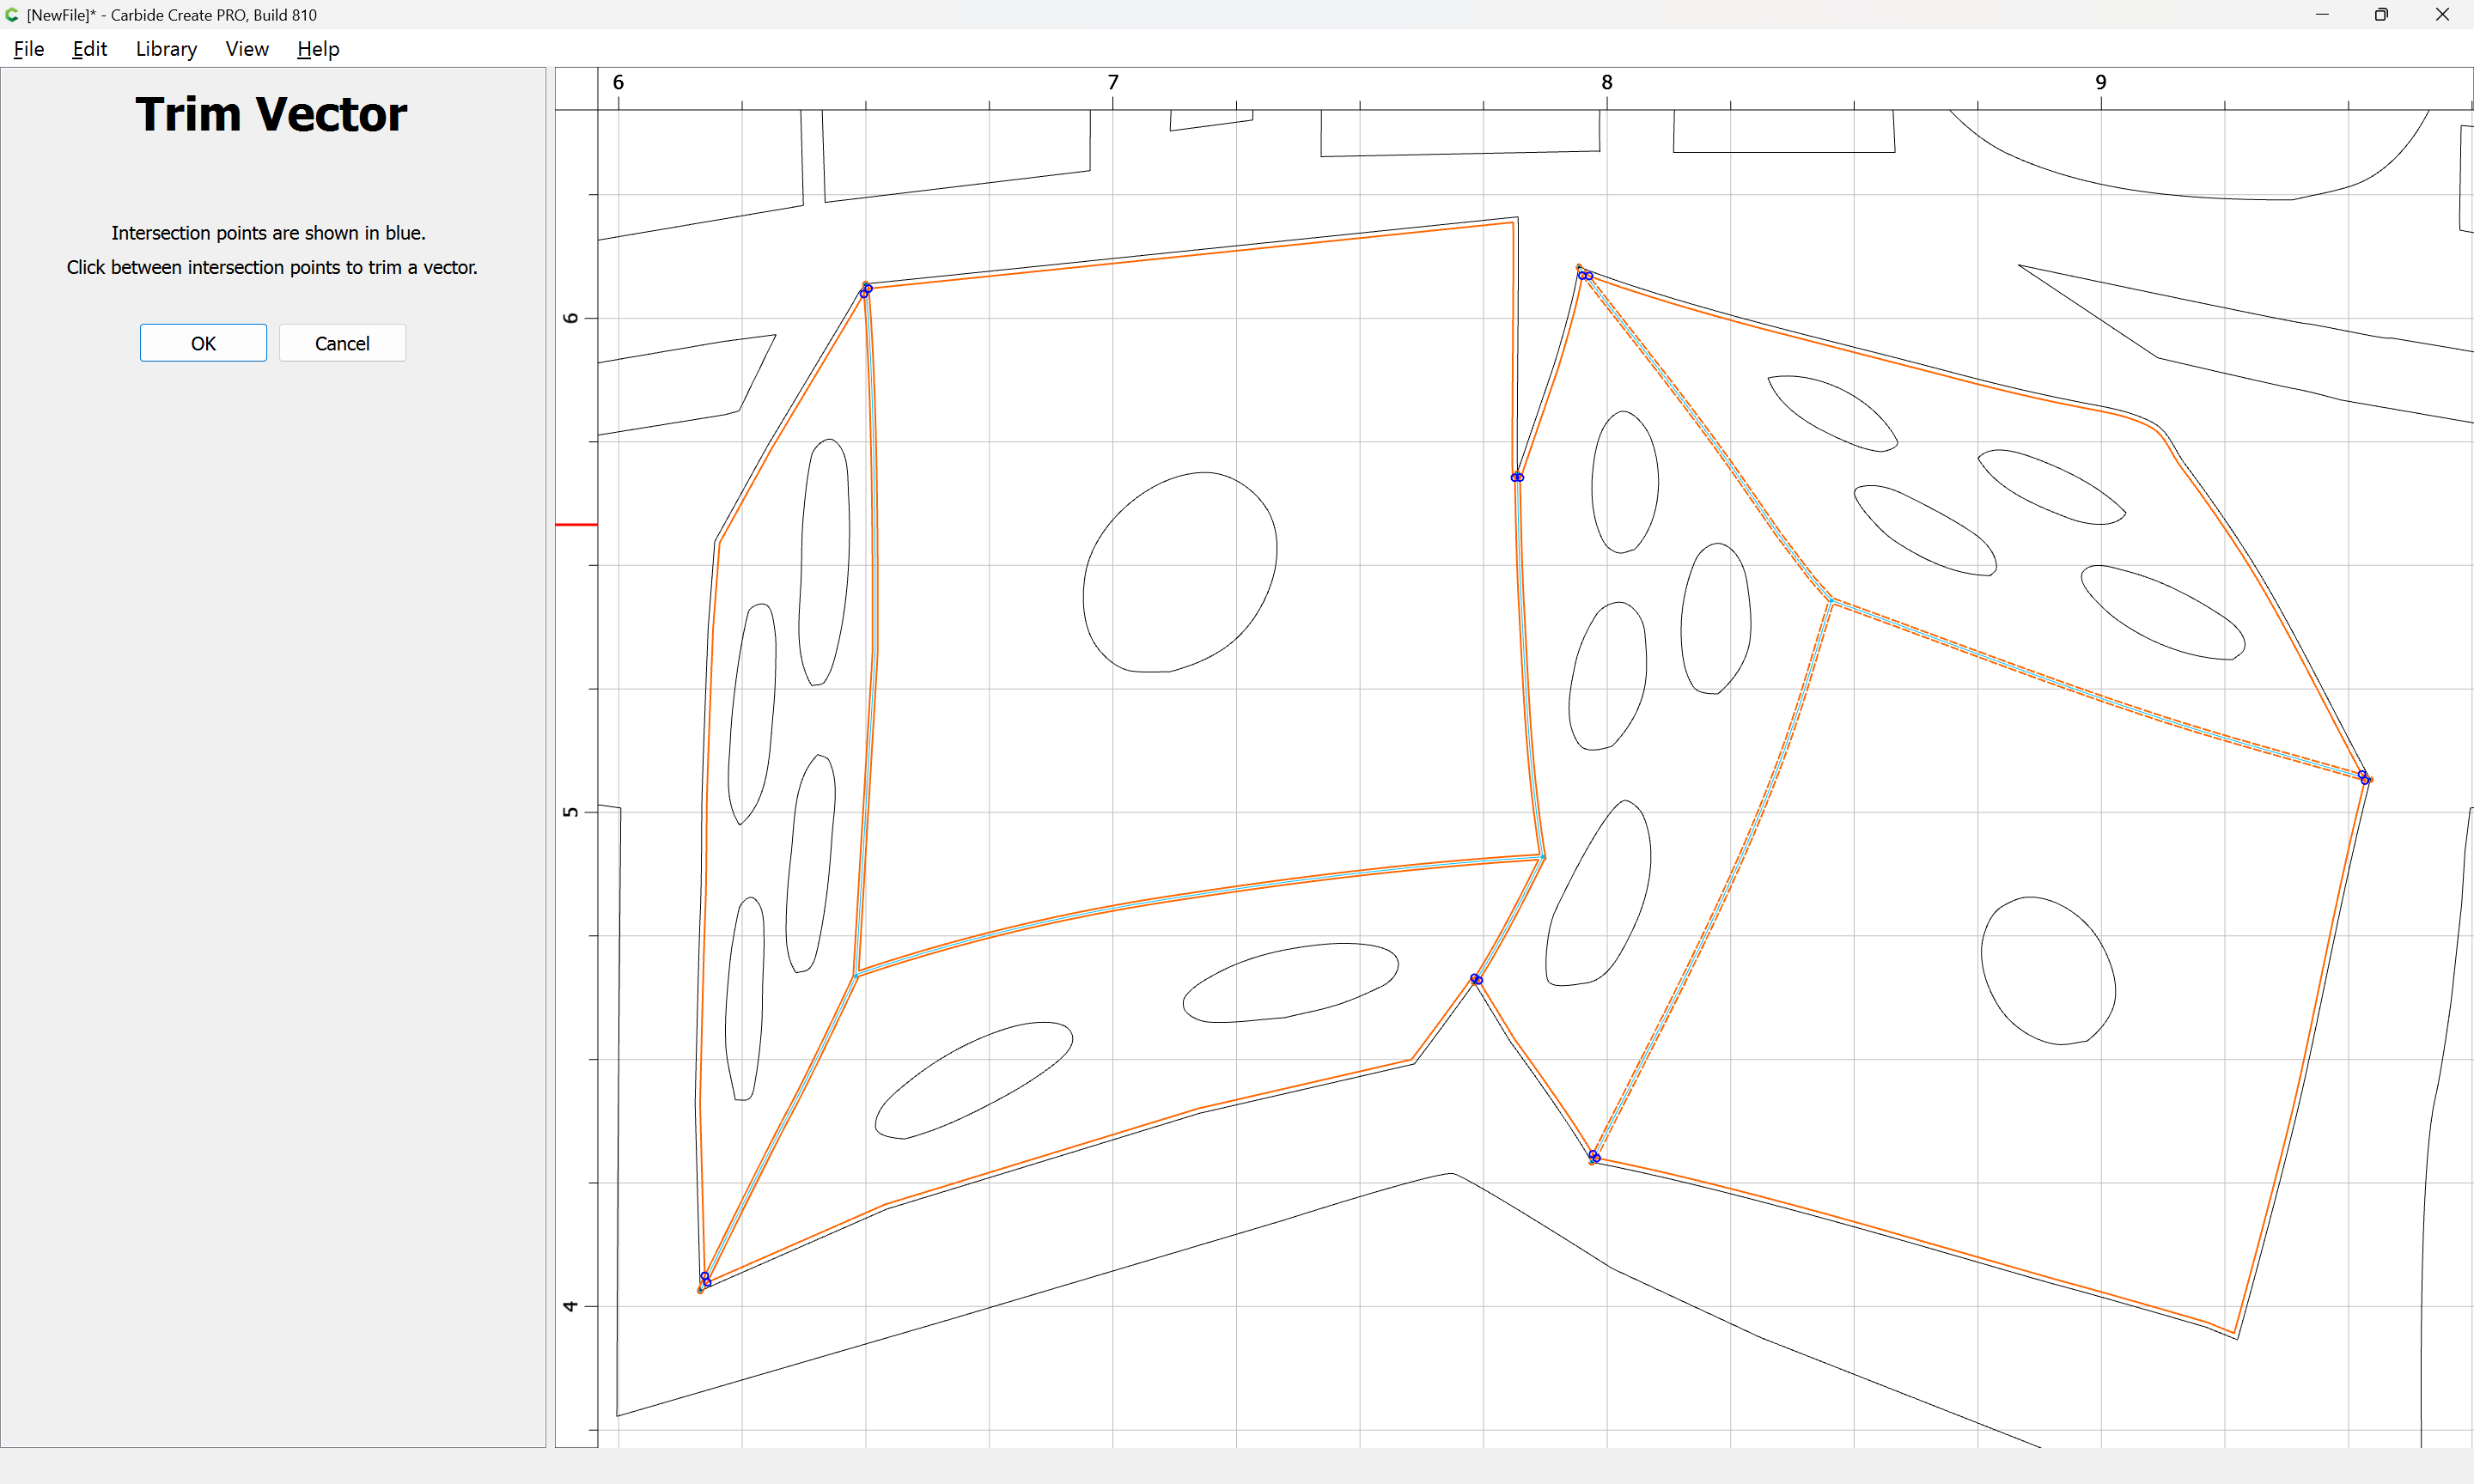Open the Edit menu

89,49
